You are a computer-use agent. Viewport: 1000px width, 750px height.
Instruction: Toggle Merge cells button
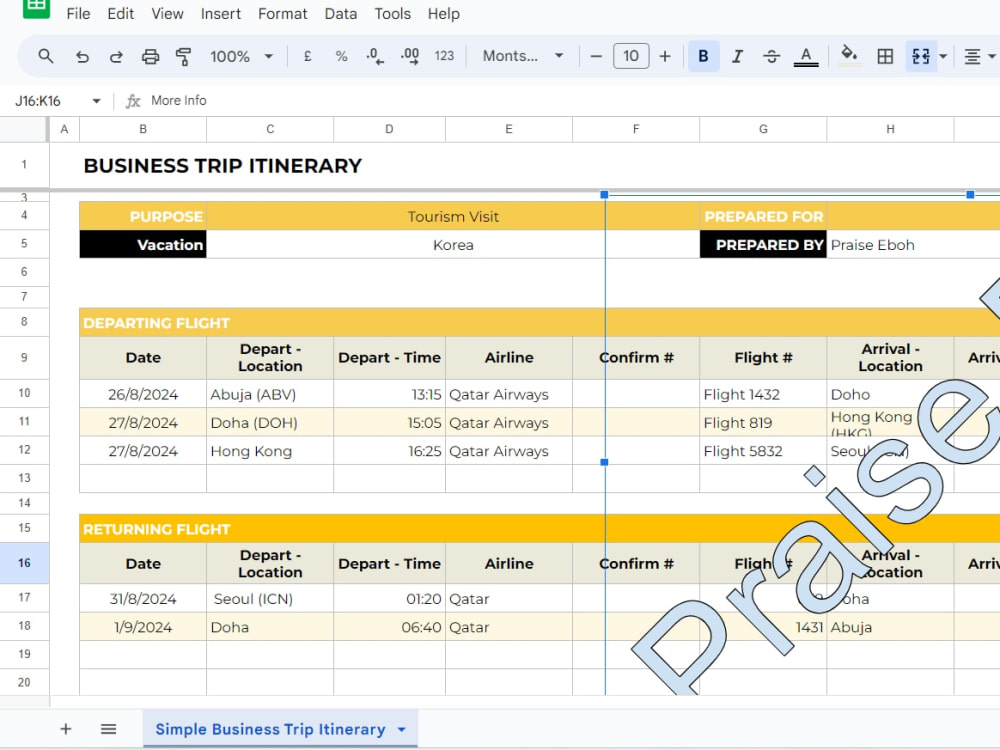click(x=921, y=56)
